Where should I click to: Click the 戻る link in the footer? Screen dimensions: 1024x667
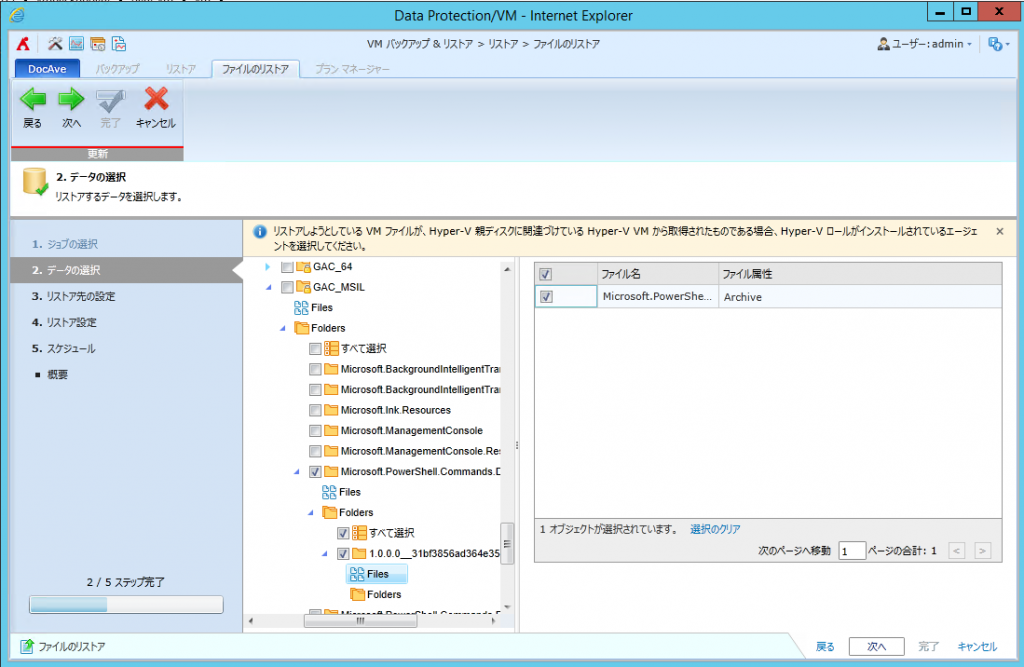[x=825, y=646]
